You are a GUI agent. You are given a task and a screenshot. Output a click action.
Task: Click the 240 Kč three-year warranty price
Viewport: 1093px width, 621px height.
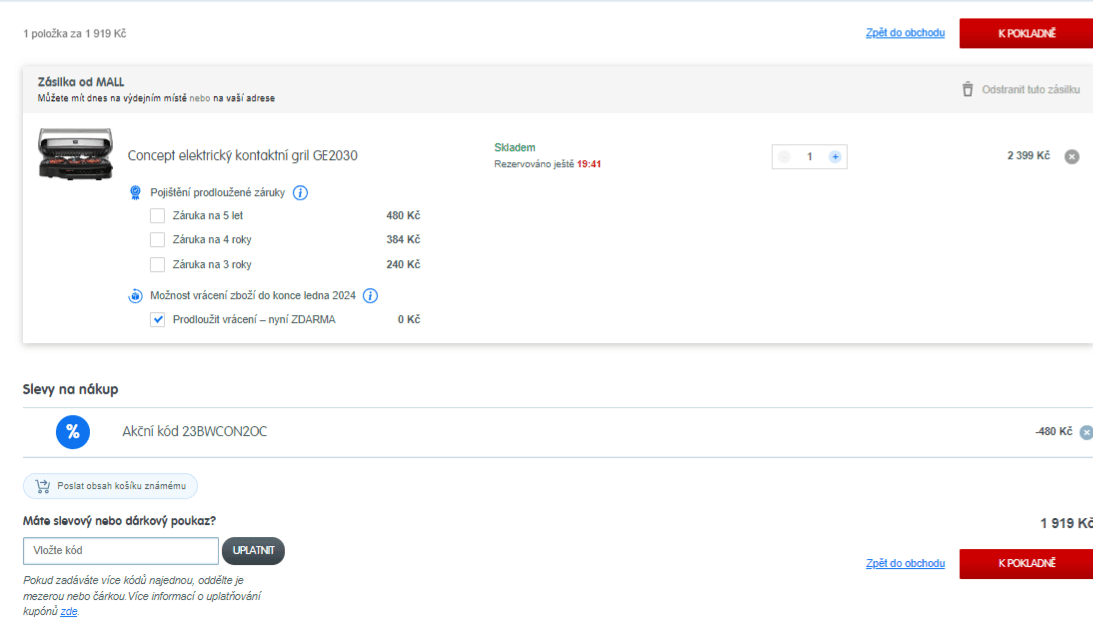pos(403,264)
